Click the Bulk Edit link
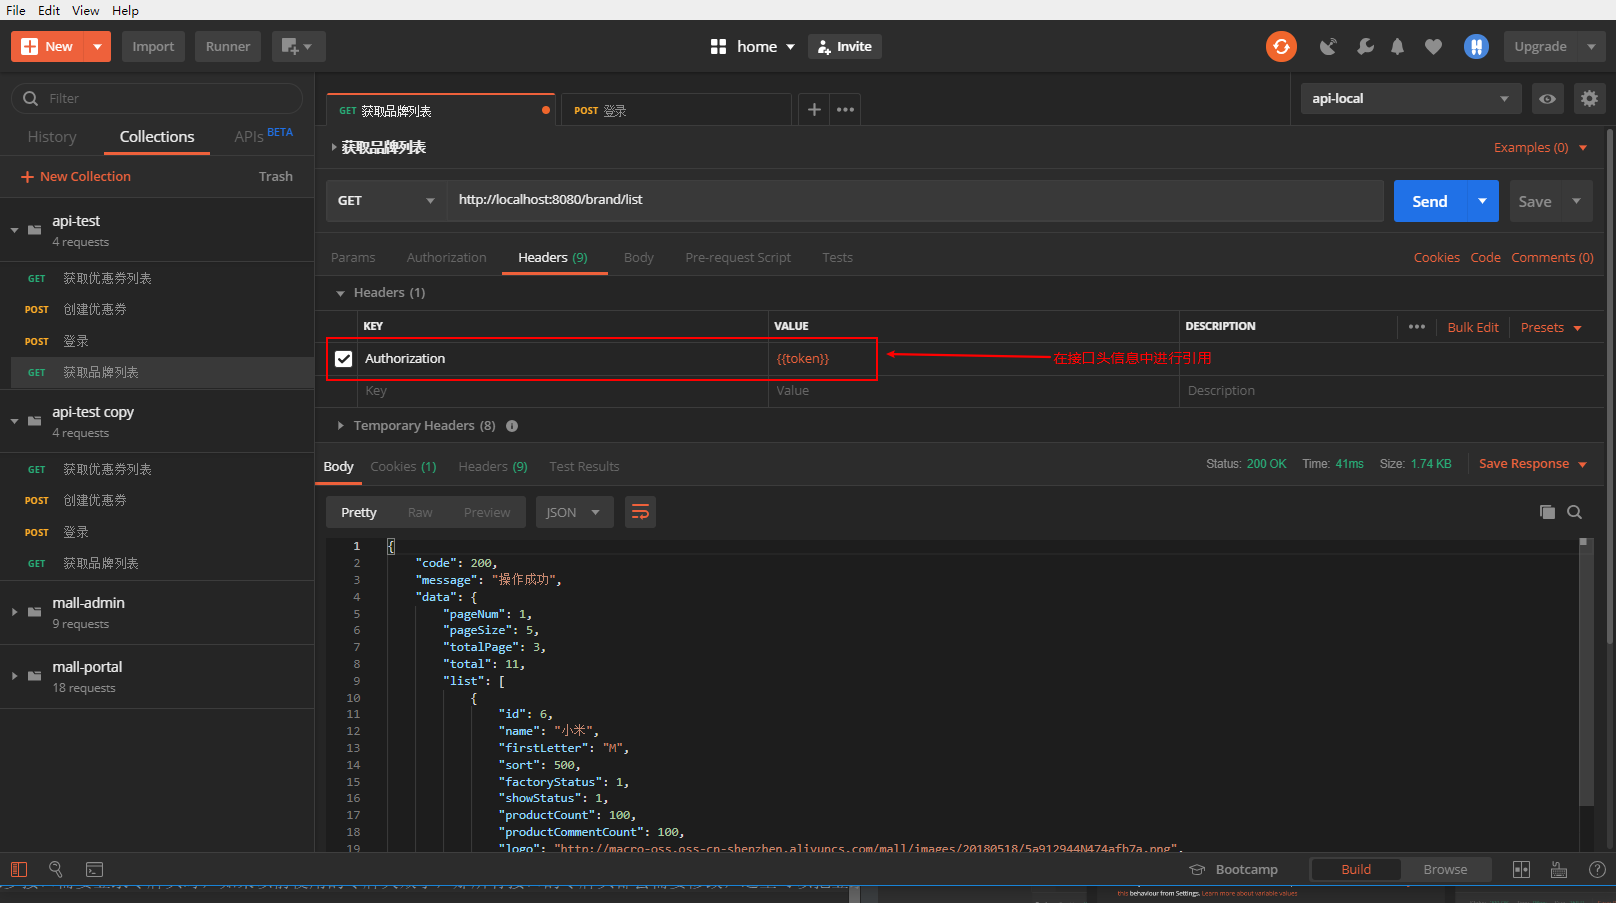Image resolution: width=1616 pixels, height=903 pixels. click(x=1472, y=328)
